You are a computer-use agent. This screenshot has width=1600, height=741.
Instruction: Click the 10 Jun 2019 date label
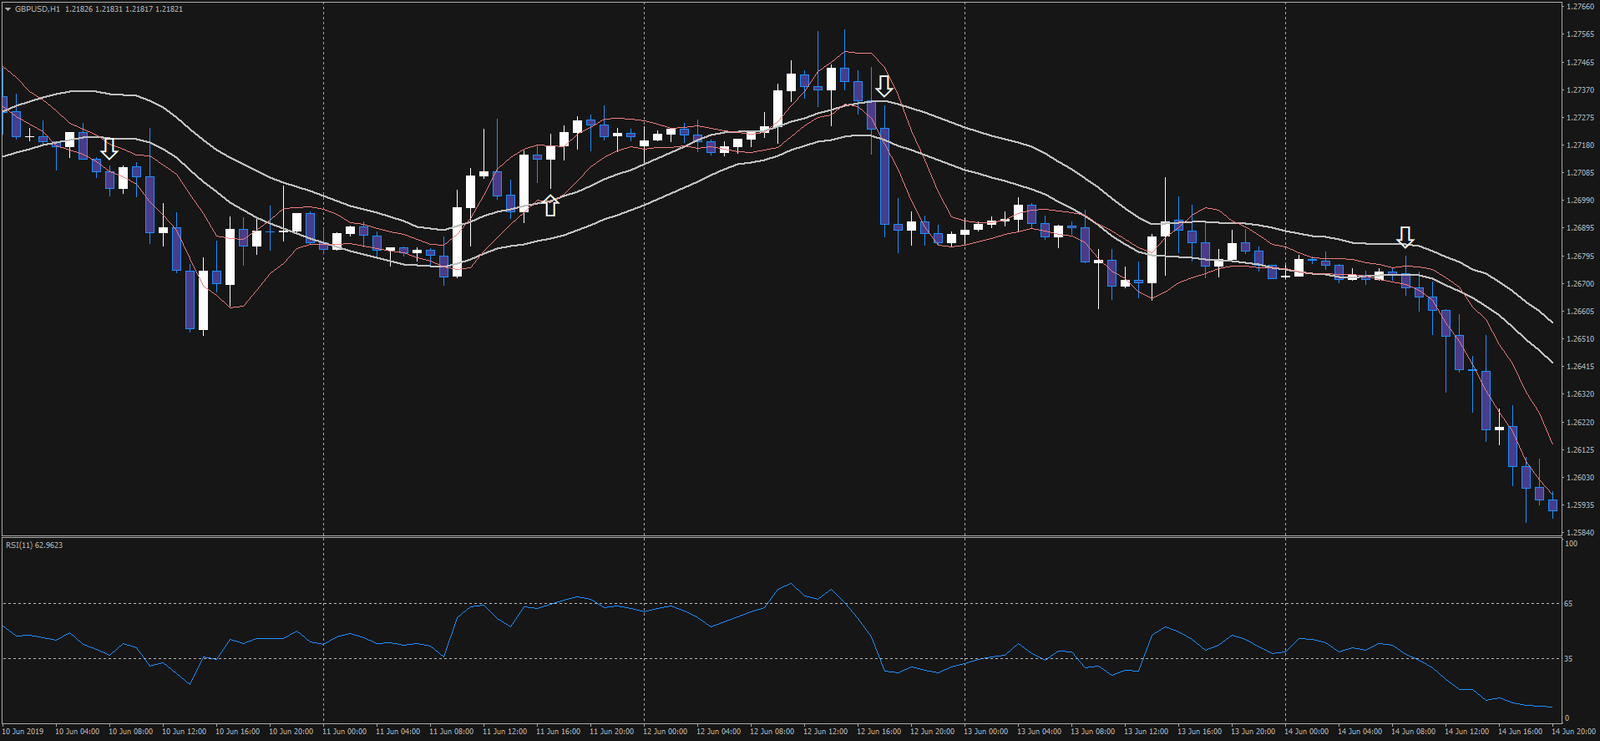coord(22,732)
